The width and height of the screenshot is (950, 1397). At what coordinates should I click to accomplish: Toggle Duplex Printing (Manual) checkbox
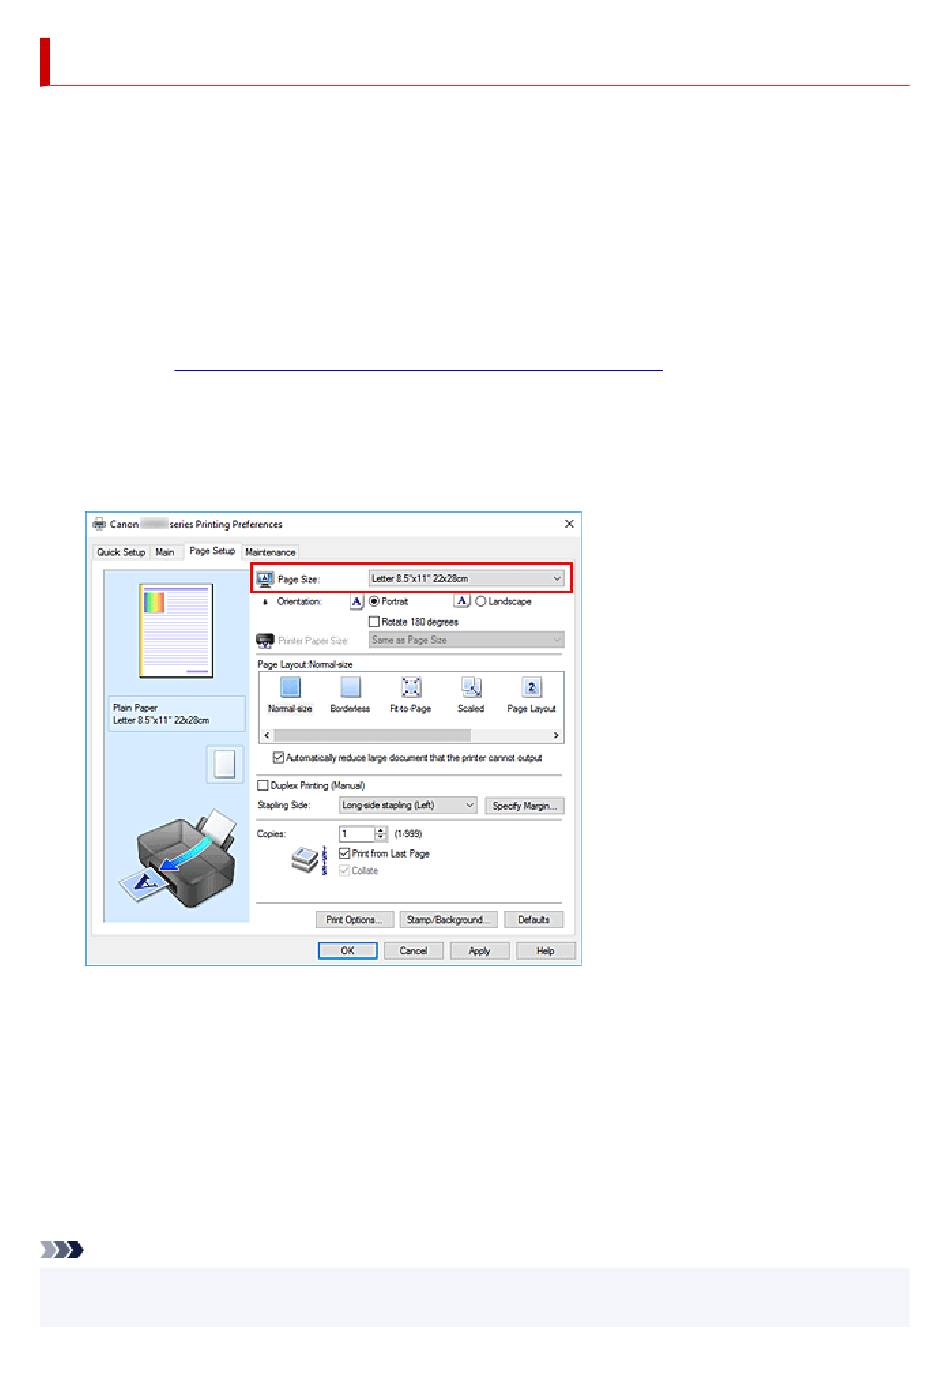263,786
